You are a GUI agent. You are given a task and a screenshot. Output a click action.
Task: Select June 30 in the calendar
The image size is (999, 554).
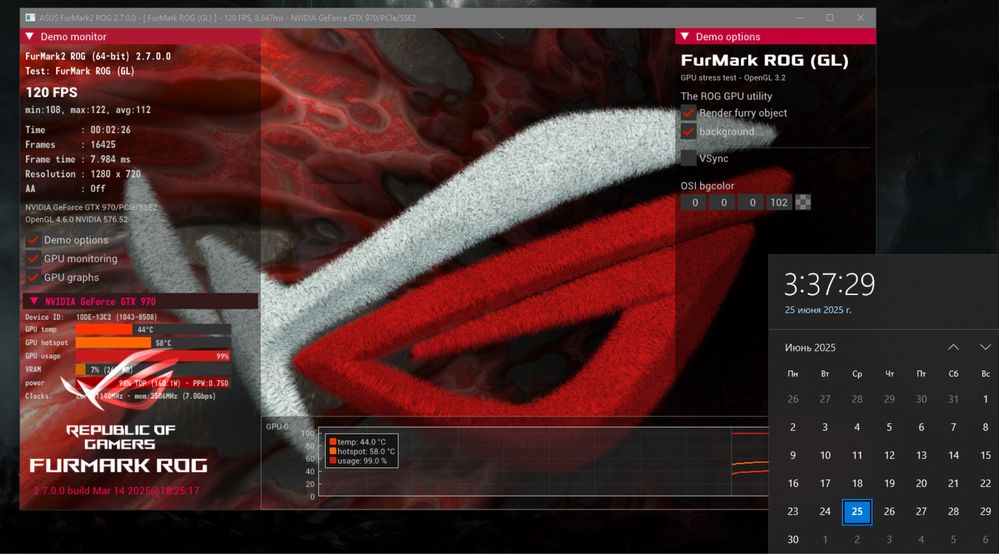click(x=793, y=539)
